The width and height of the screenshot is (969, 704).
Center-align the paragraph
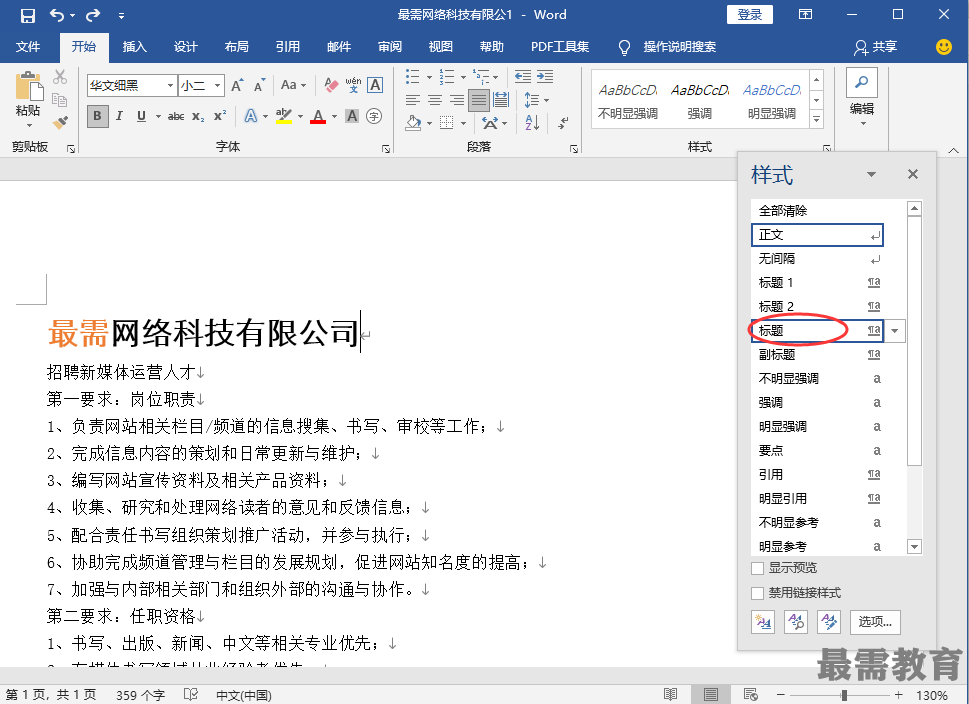click(435, 100)
